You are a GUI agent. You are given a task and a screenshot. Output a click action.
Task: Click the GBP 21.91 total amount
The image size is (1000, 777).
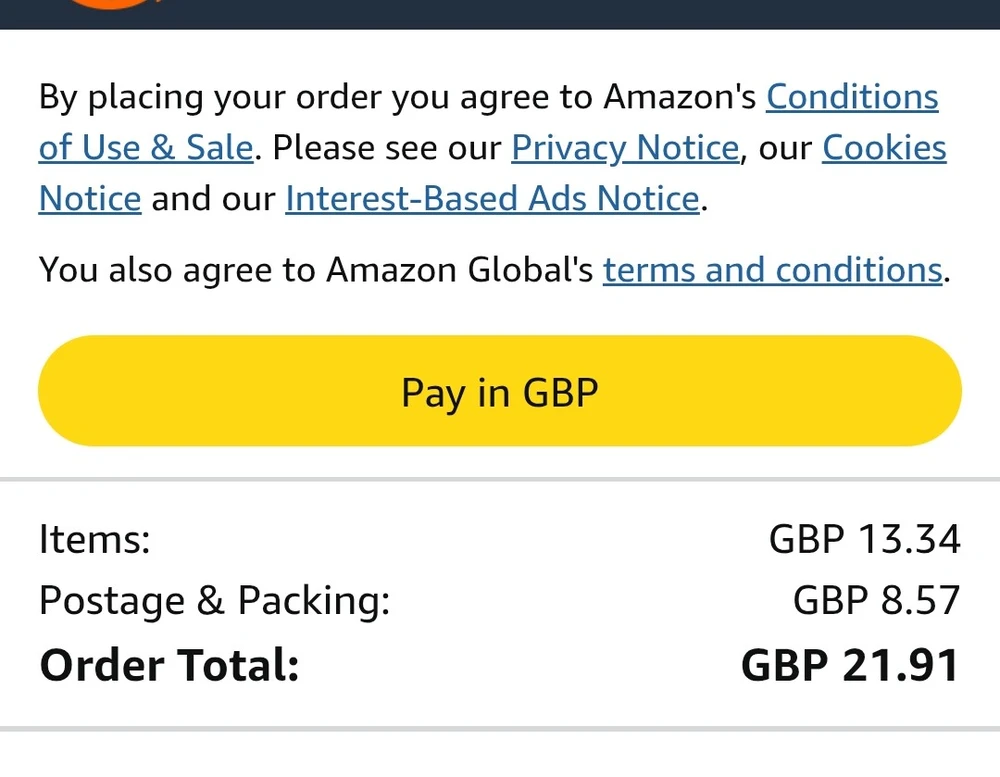[850, 665]
